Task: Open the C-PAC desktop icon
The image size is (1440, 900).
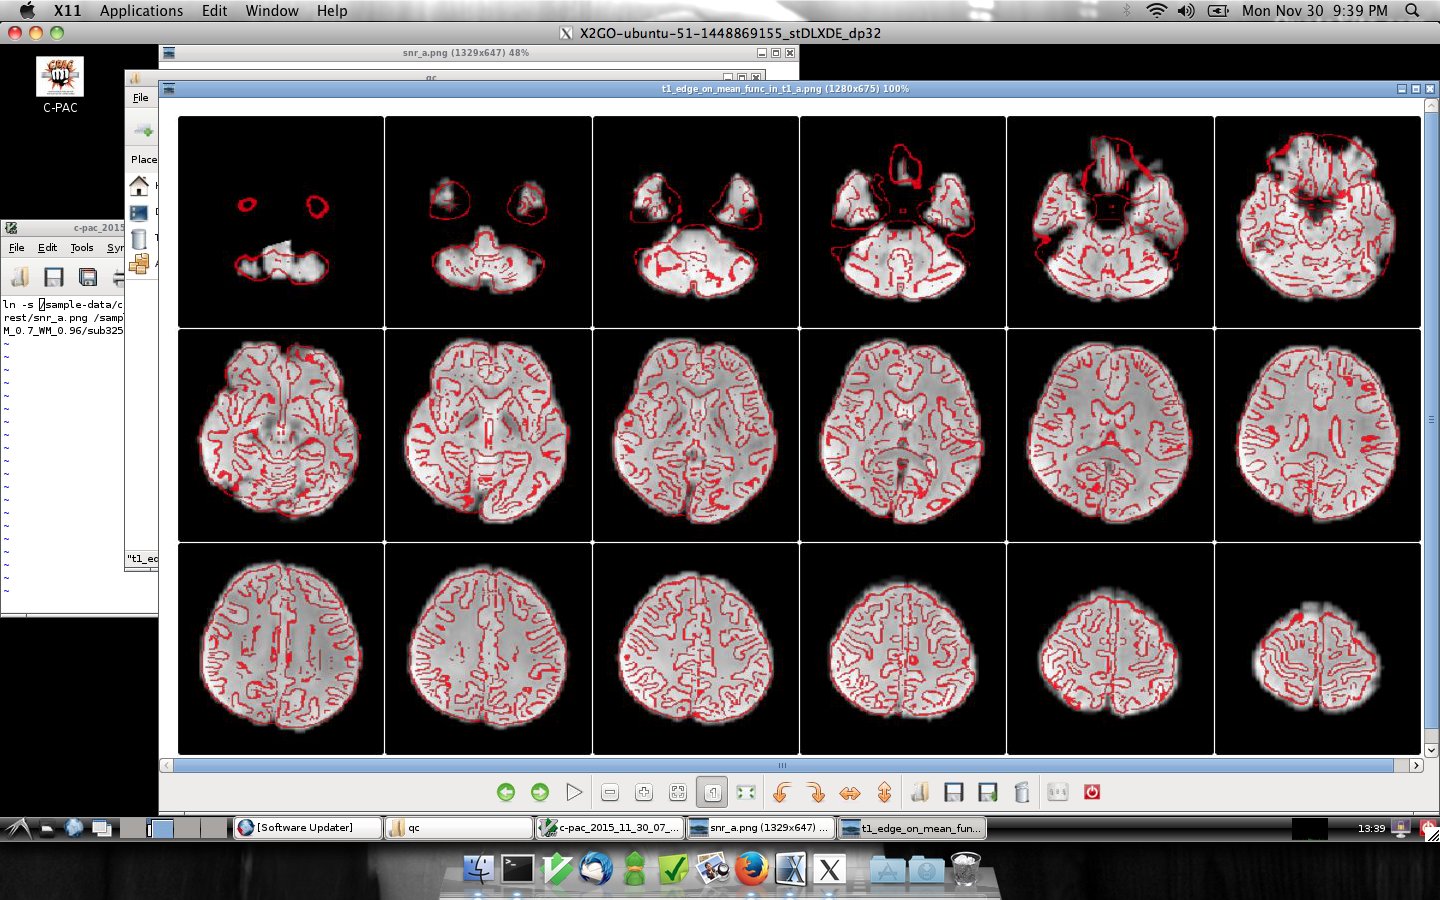Action: [x=60, y=85]
